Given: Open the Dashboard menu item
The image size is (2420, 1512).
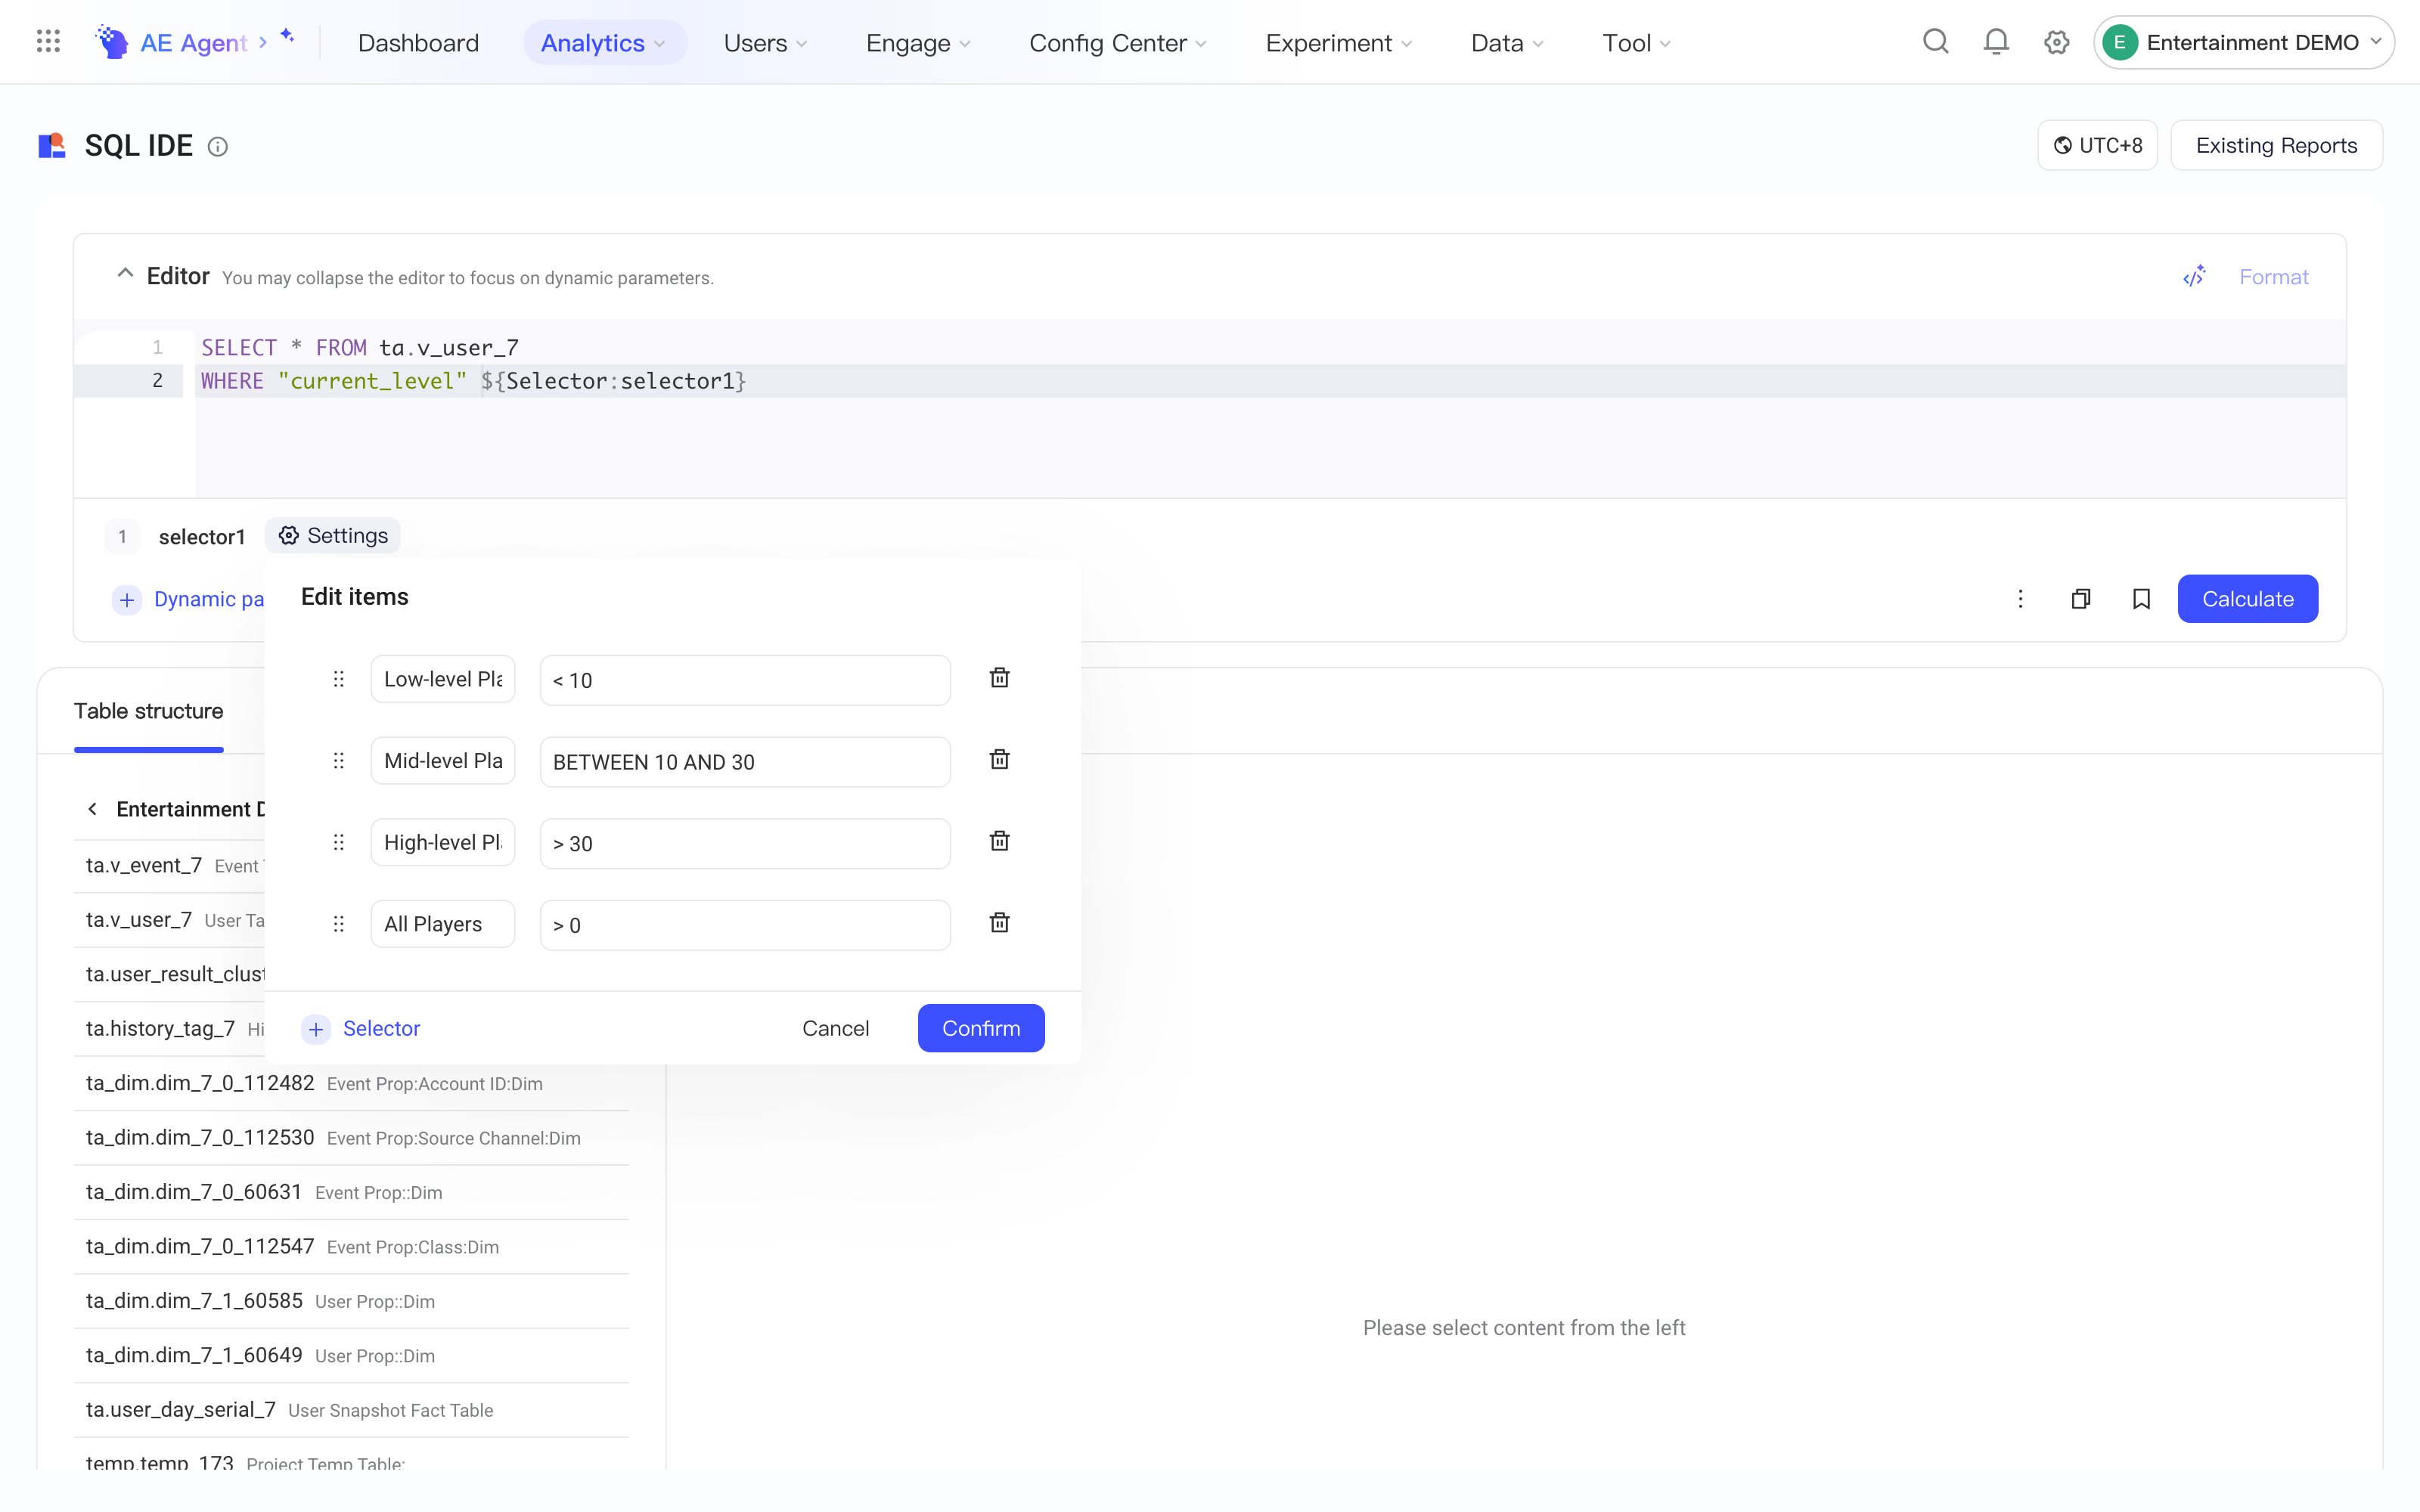Looking at the screenshot, I should coord(418,43).
